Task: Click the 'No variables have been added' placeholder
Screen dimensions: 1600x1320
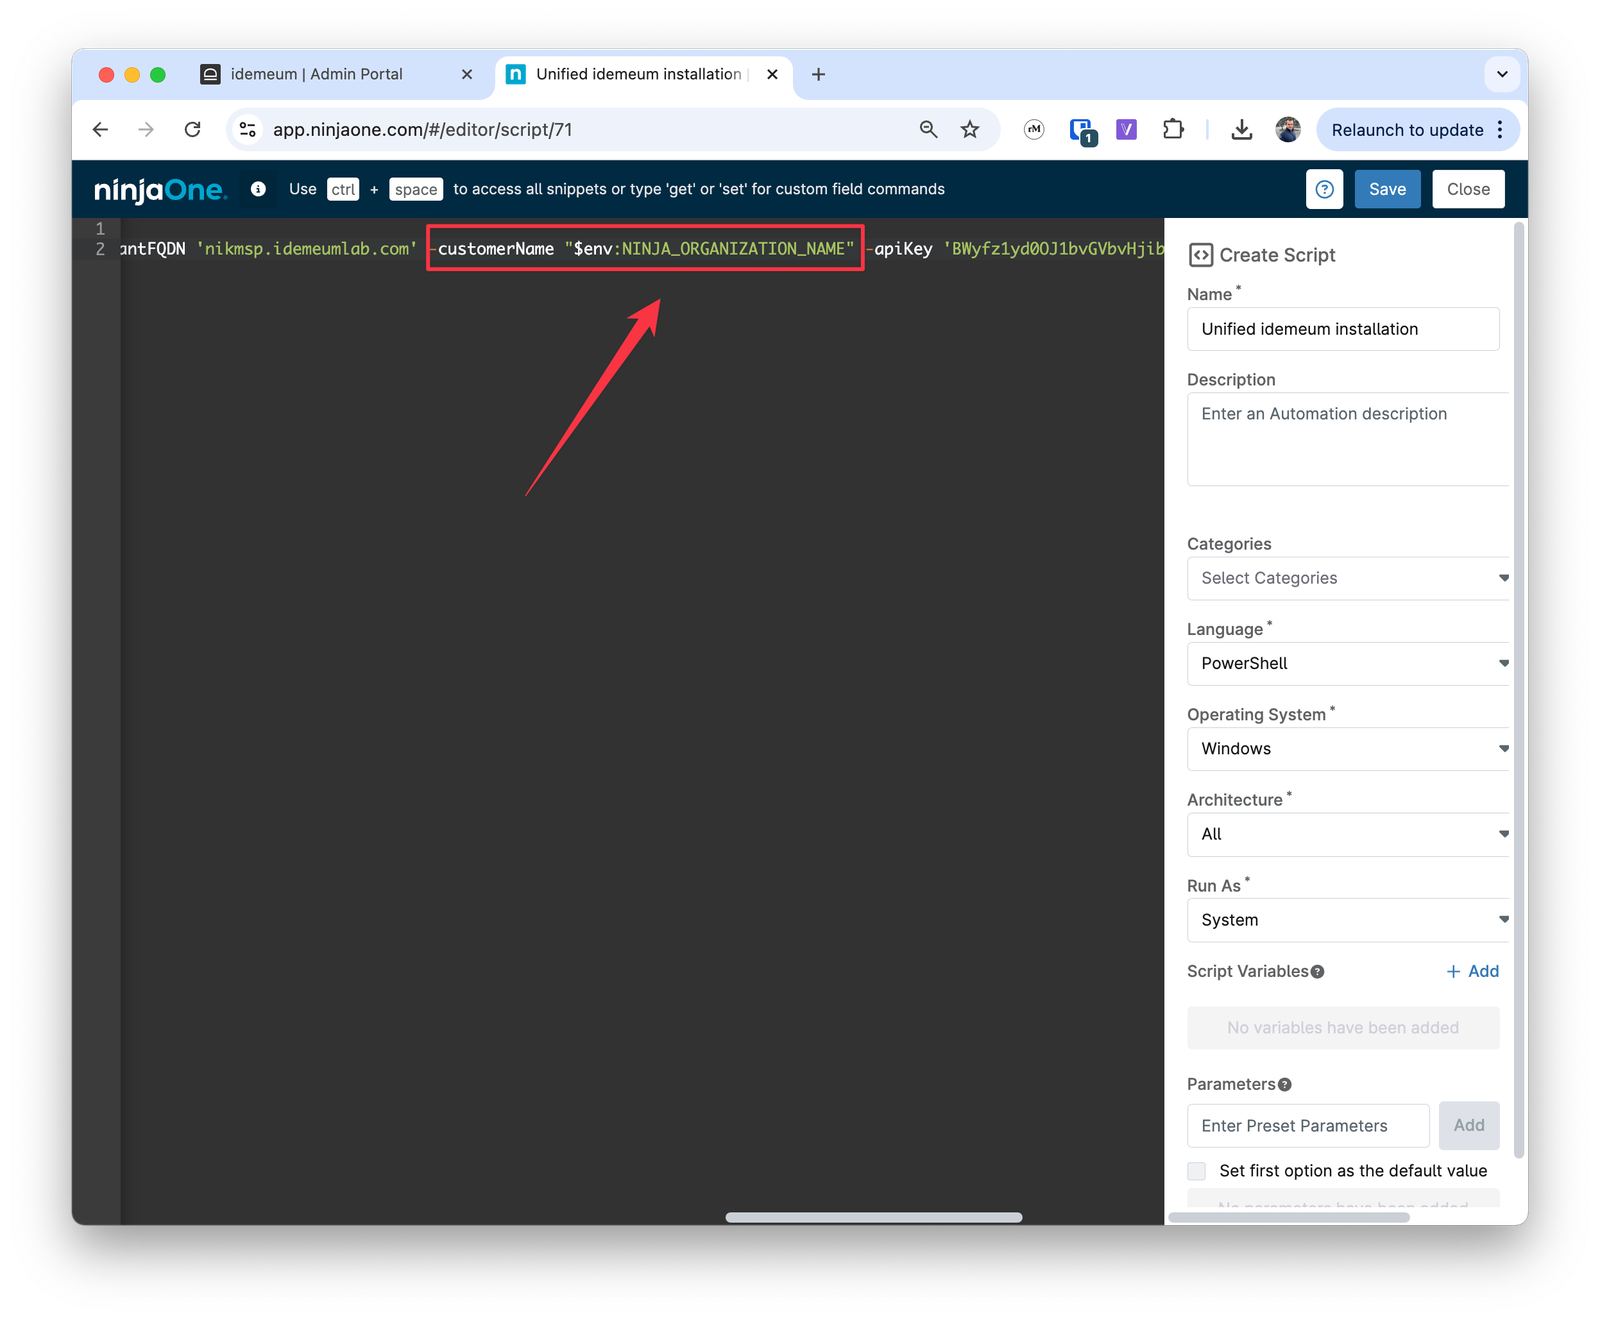Action: tap(1343, 1028)
